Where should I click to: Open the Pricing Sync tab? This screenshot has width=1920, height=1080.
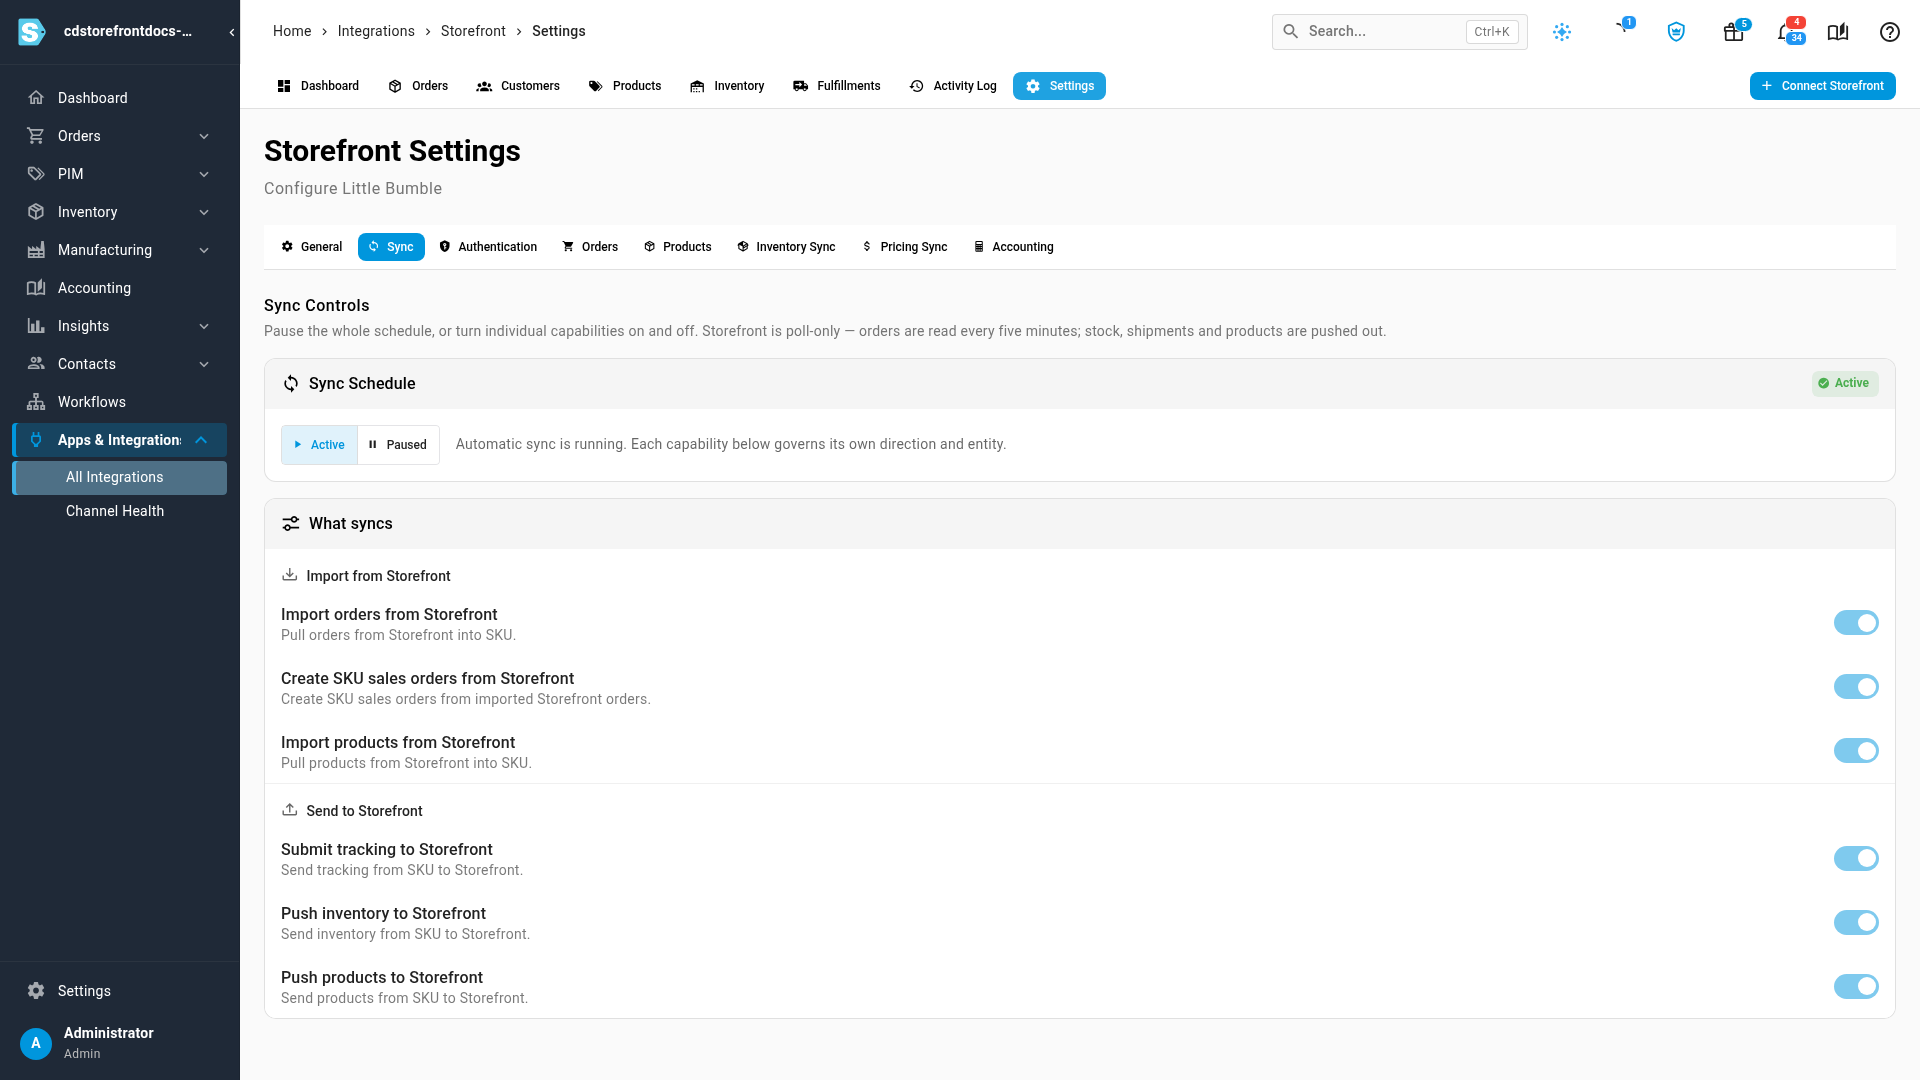[x=904, y=247]
